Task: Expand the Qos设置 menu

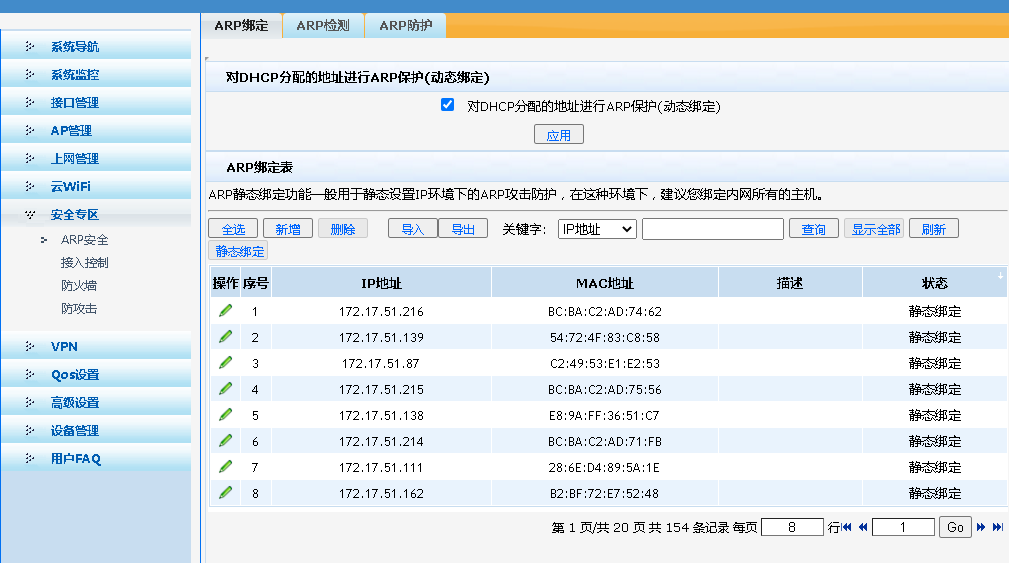Action: (x=96, y=374)
